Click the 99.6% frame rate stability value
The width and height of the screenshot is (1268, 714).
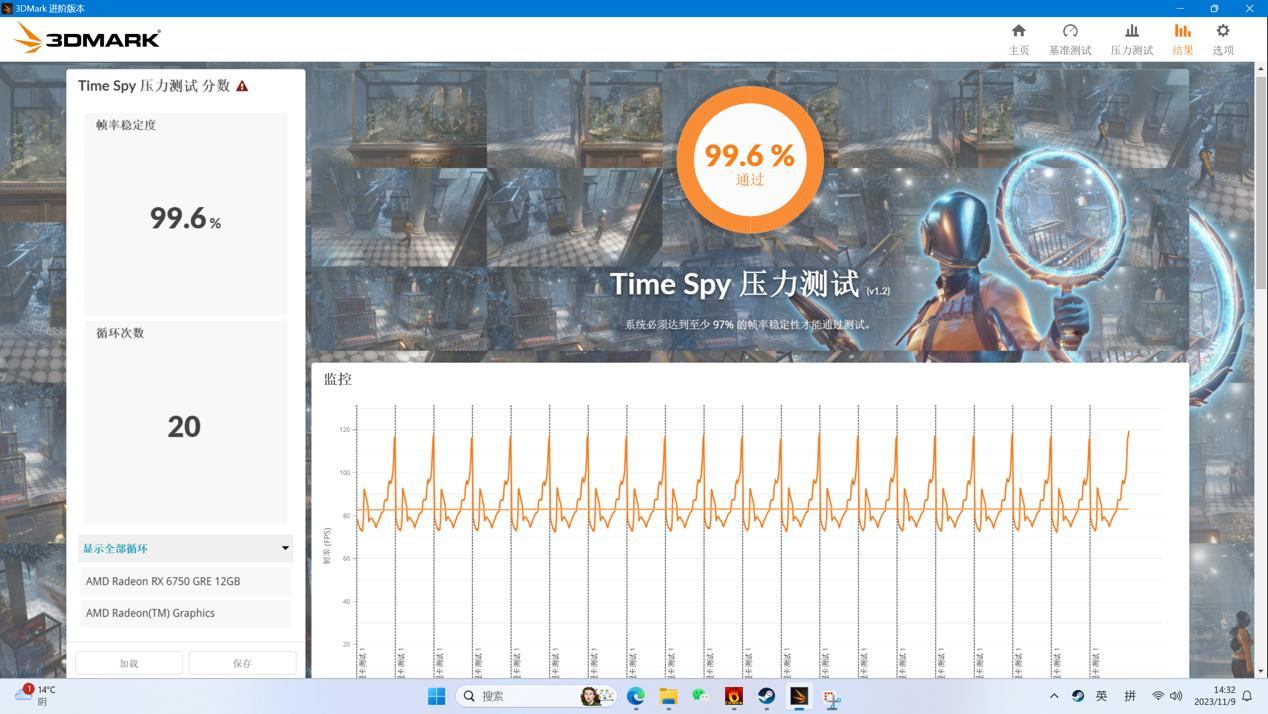pyautogui.click(x=185, y=218)
